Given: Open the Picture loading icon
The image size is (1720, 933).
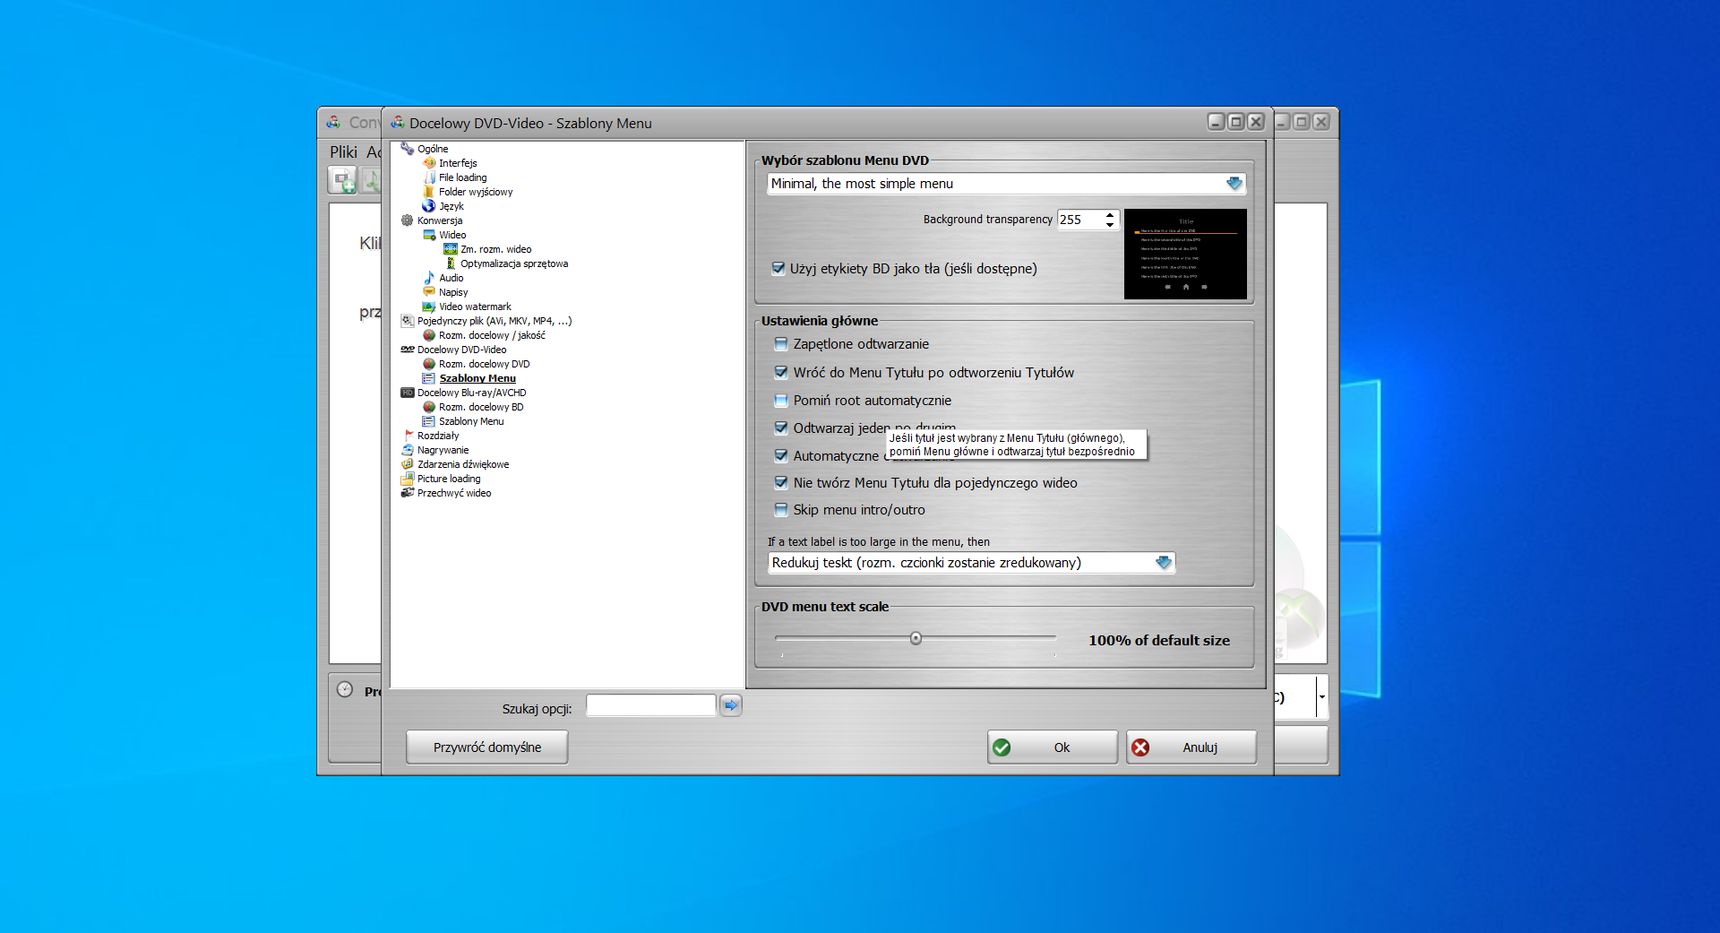Looking at the screenshot, I should [x=407, y=479].
